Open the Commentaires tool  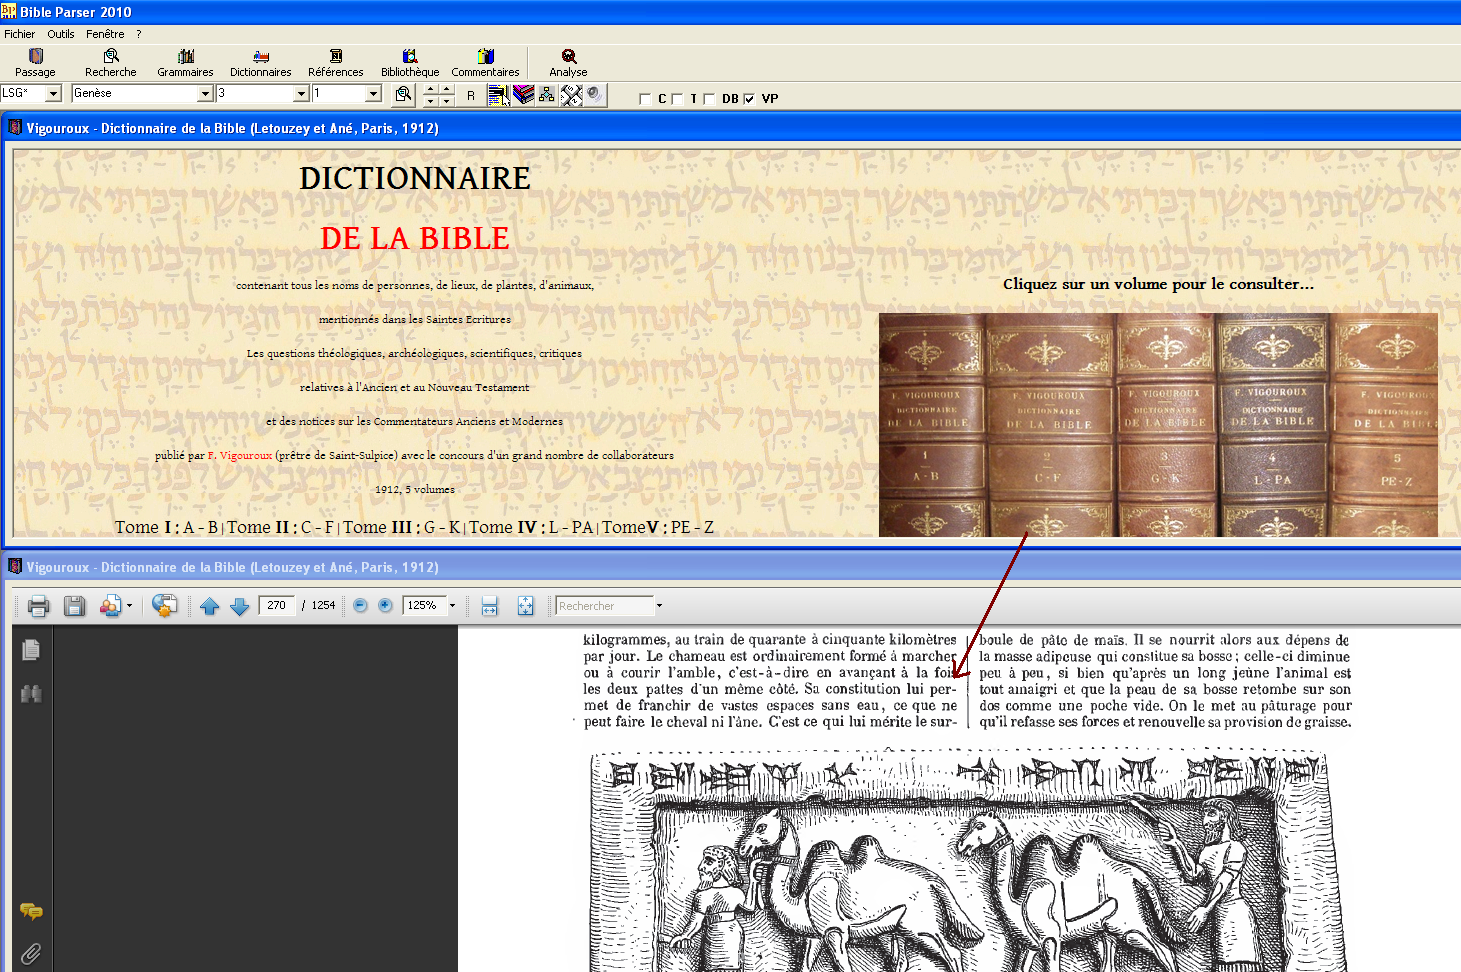485,63
